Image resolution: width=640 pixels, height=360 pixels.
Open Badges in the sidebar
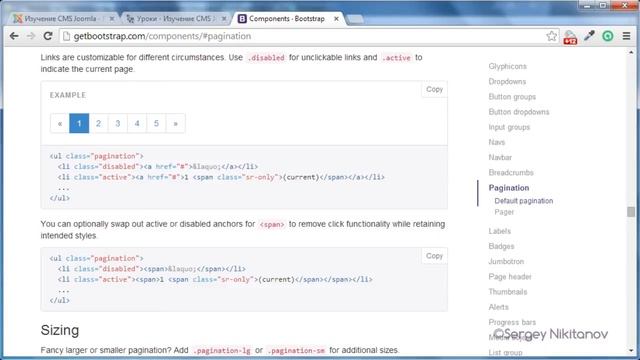tap(501, 246)
